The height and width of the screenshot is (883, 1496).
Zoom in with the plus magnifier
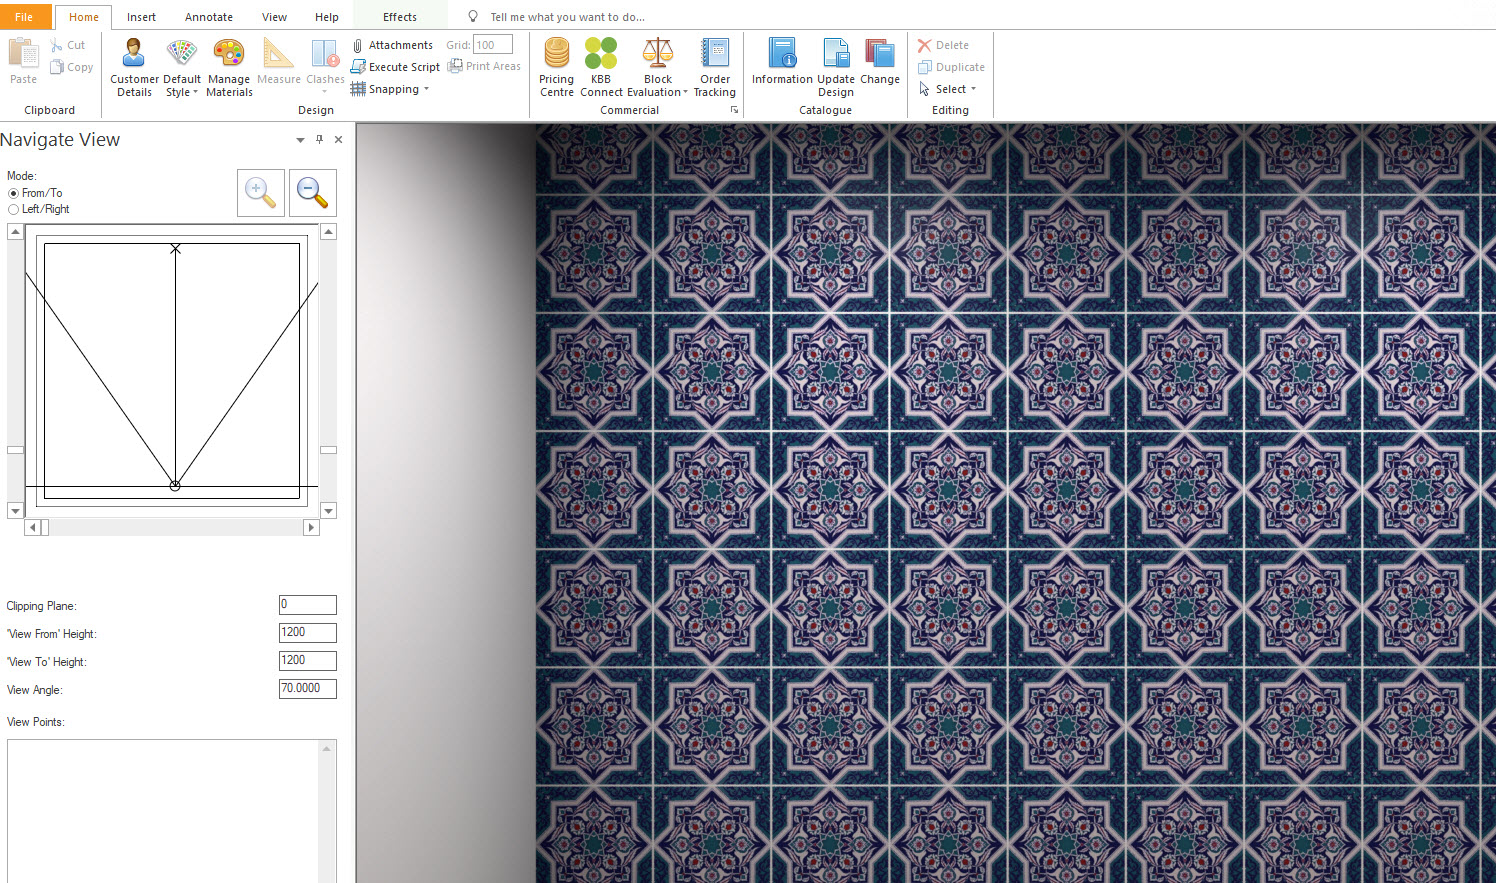pos(260,192)
